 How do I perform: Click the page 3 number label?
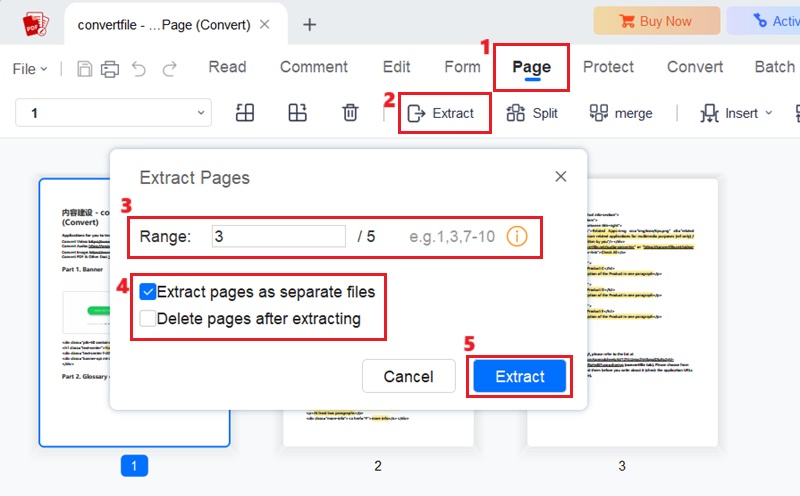[622, 466]
